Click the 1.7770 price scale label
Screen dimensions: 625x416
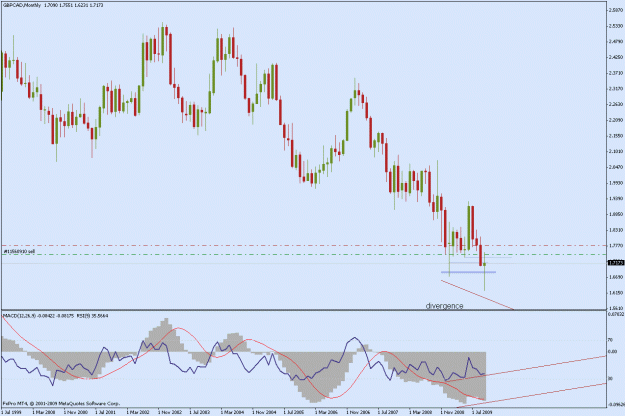point(615,245)
